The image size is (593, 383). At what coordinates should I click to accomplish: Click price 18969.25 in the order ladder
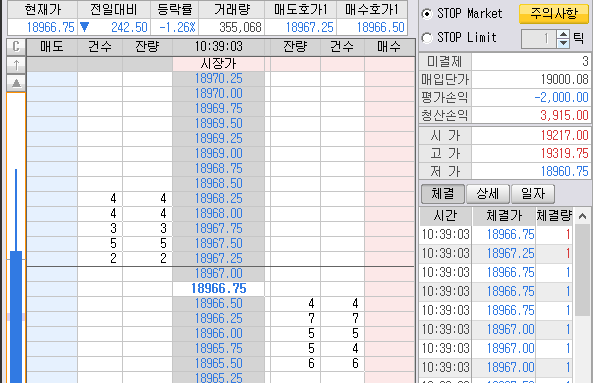[218, 139]
